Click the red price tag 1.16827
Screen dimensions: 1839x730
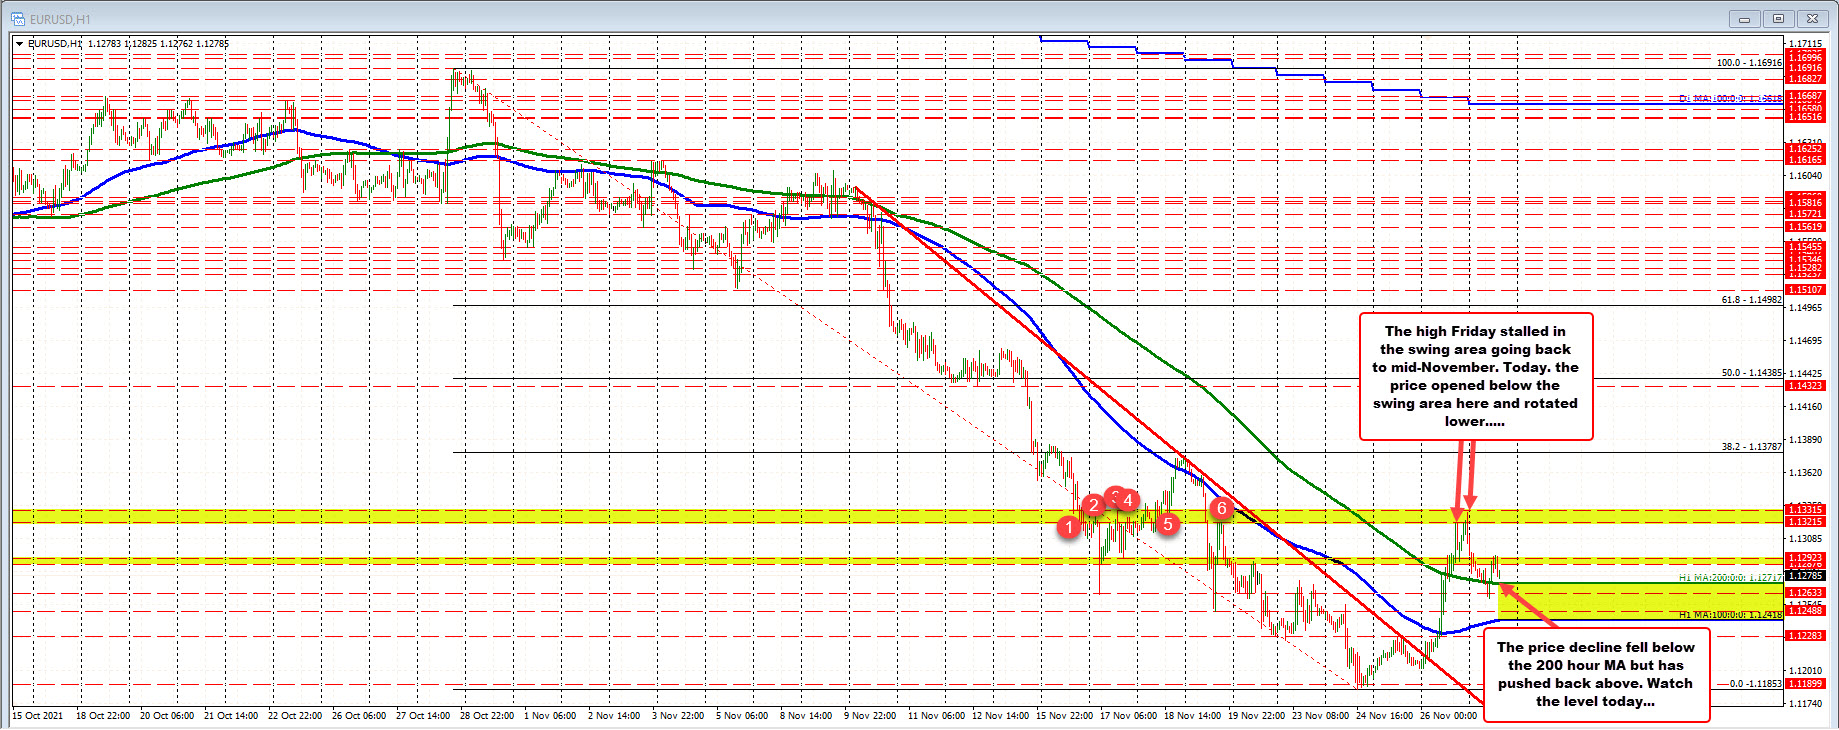[1805, 79]
